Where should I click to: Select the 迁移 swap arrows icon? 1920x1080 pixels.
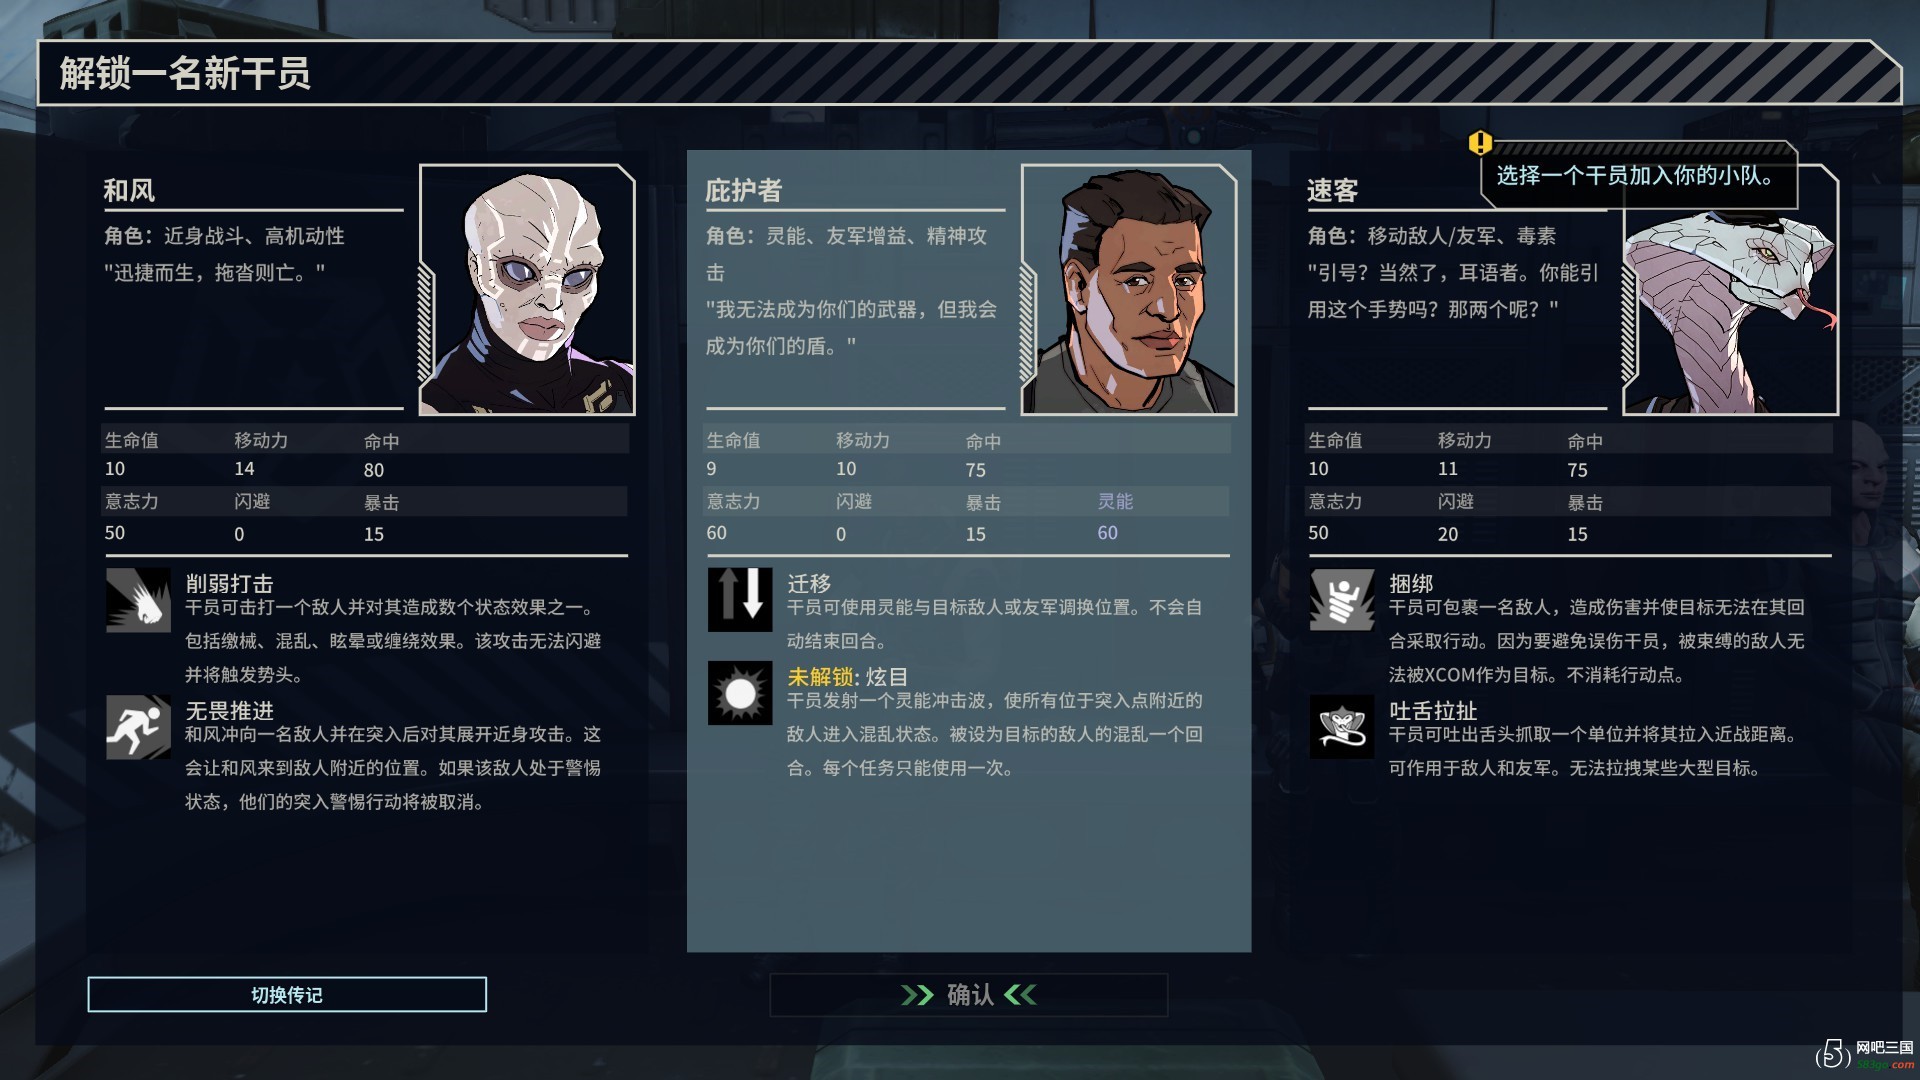(x=740, y=600)
